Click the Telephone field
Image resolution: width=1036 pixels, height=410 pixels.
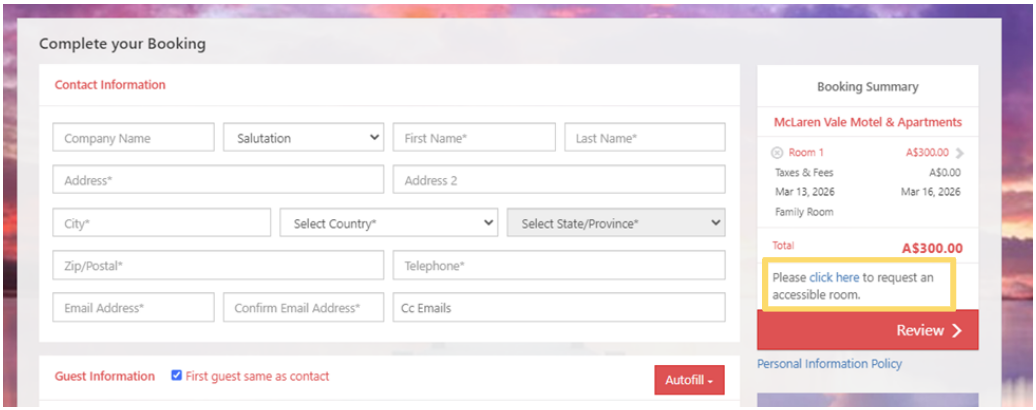(559, 265)
